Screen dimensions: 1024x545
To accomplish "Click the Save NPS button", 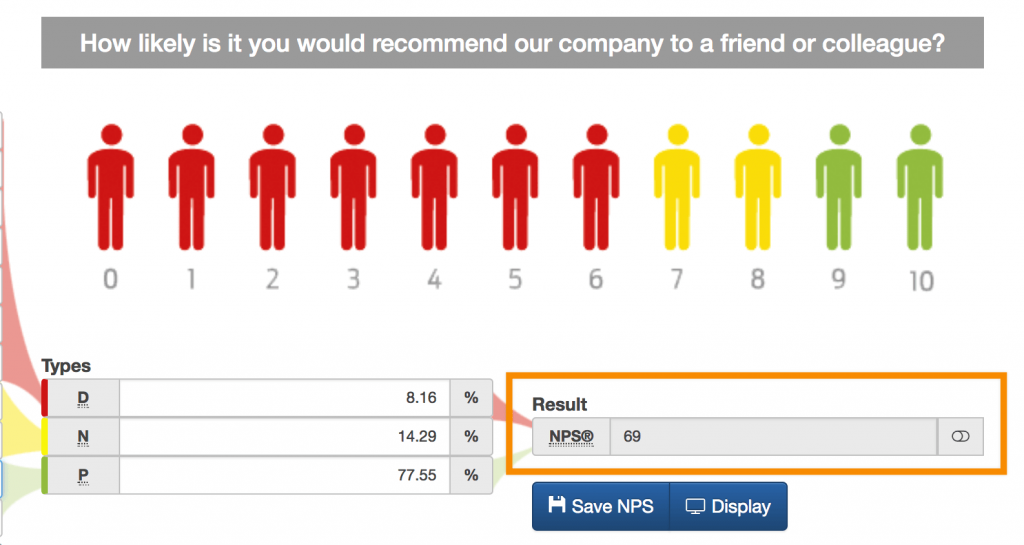I will (601, 506).
